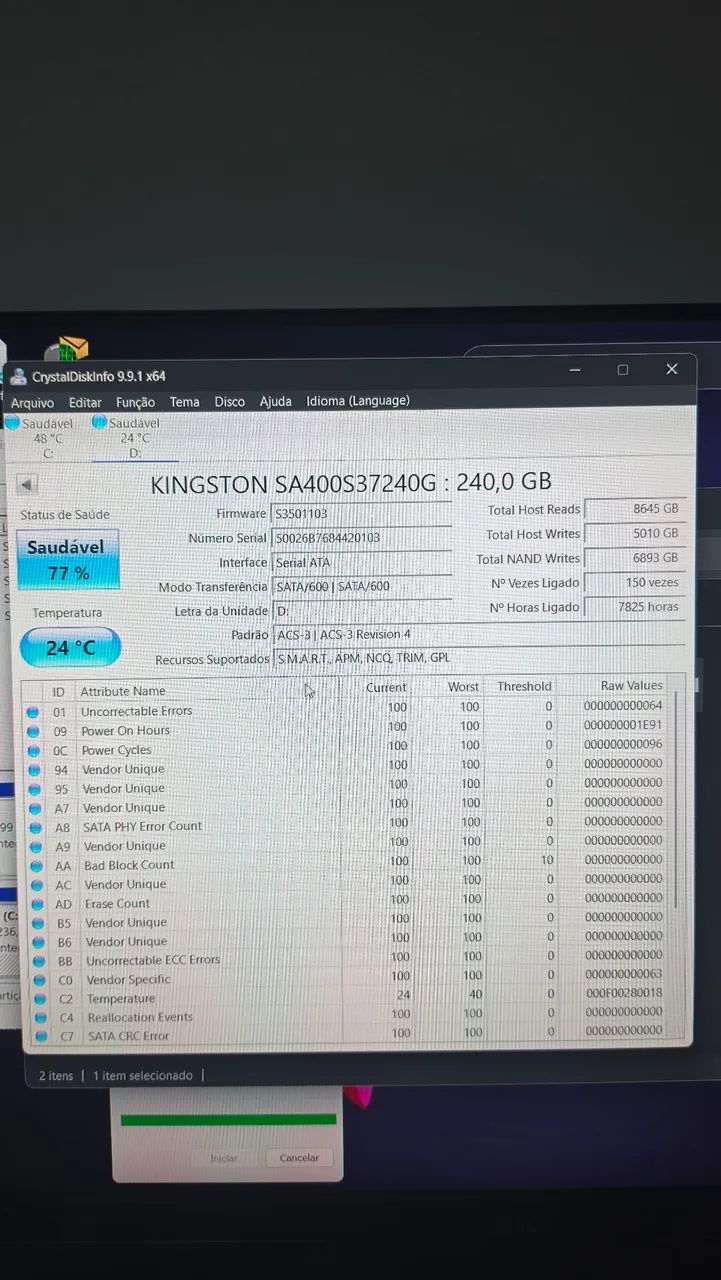Click status dot of Uncorrectable ECC Errors row

[x=39, y=961]
